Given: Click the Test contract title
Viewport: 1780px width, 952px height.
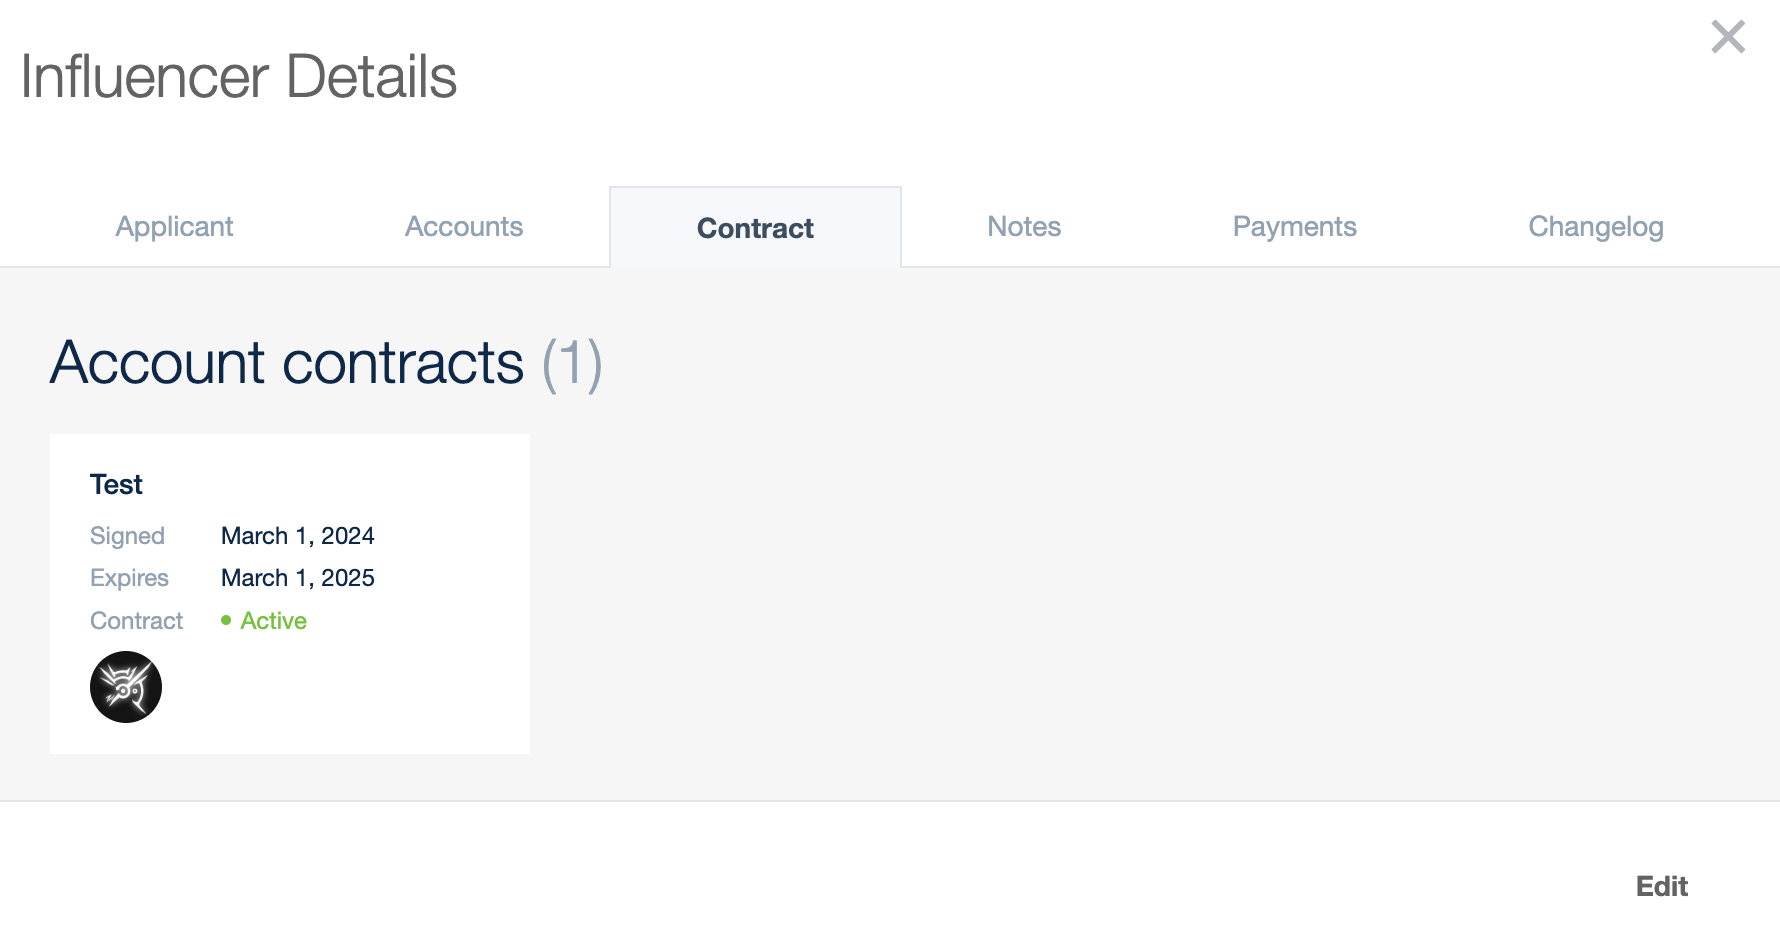Looking at the screenshot, I should [x=116, y=485].
